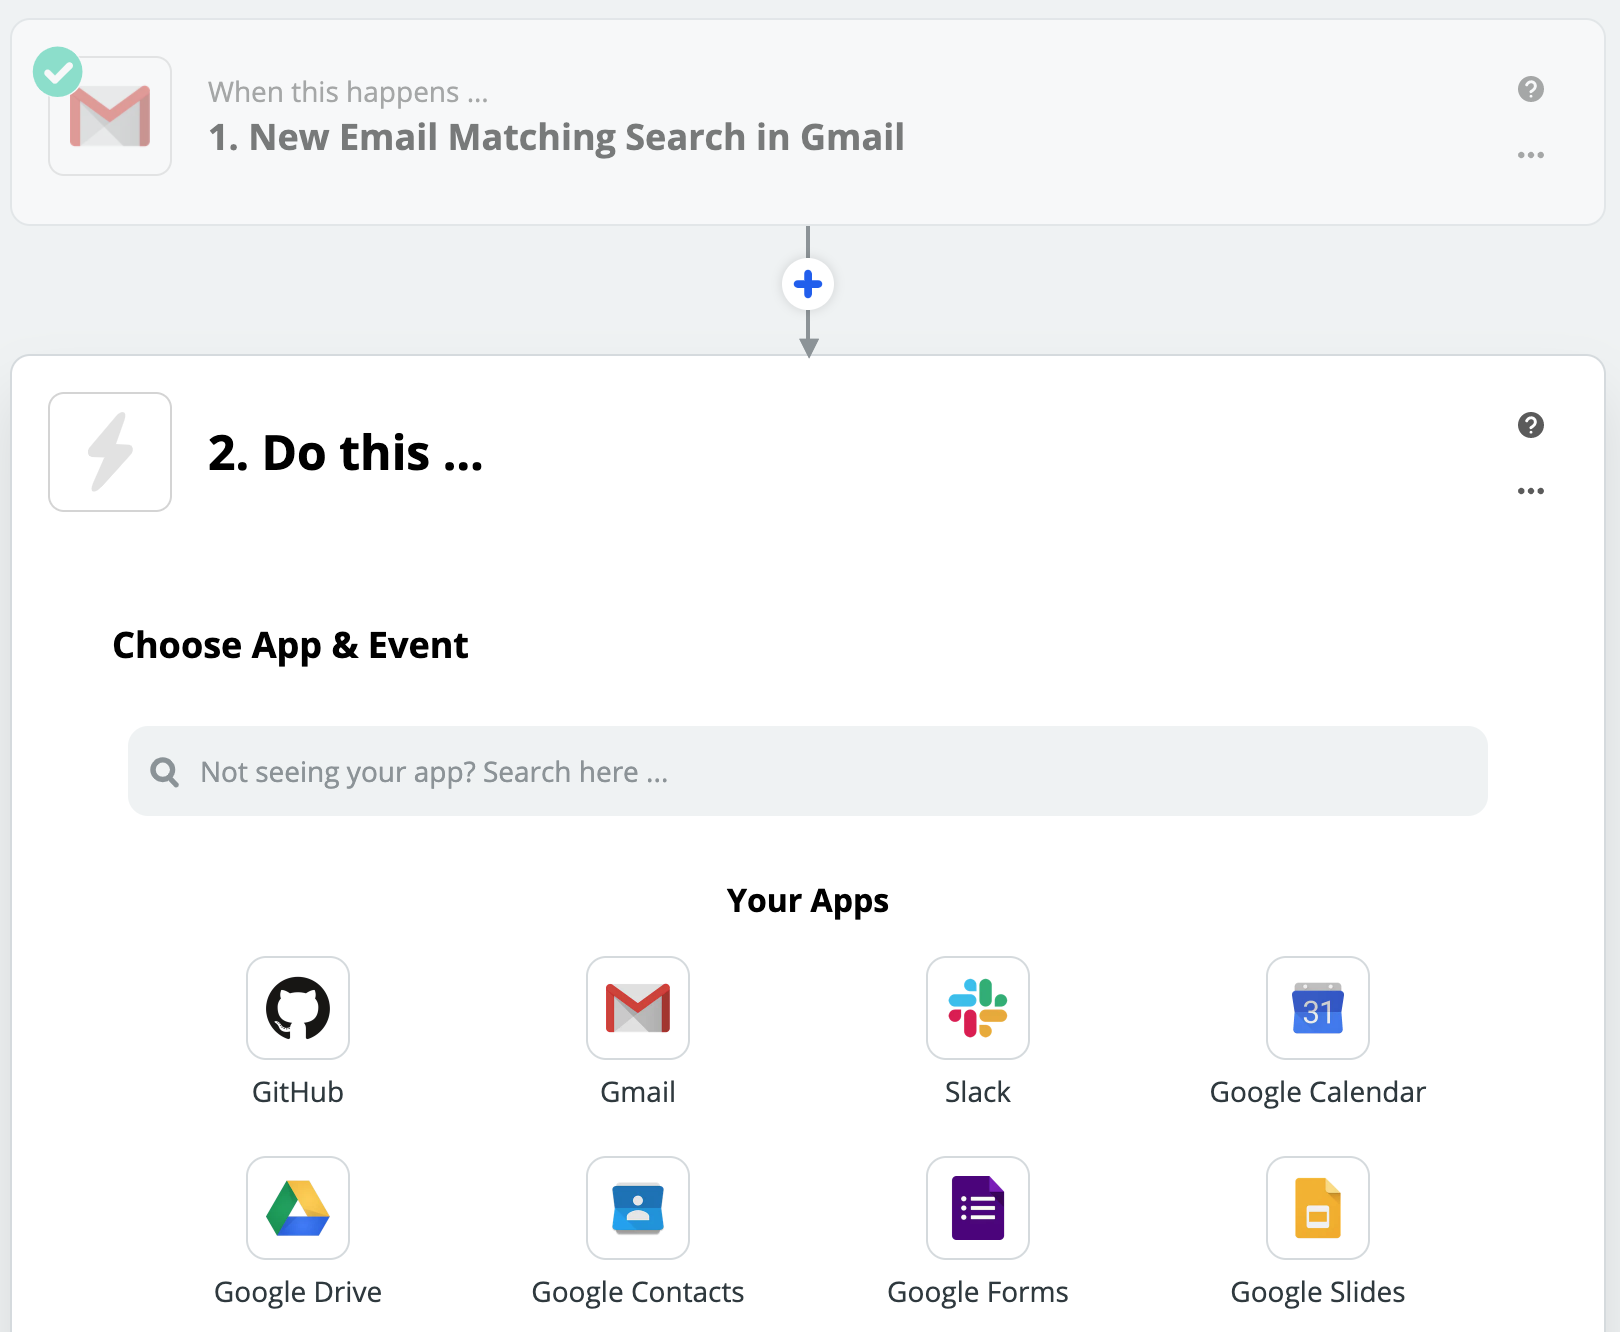Choose the Google Drive app icon
The height and width of the screenshot is (1332, 1620).
298,1208
